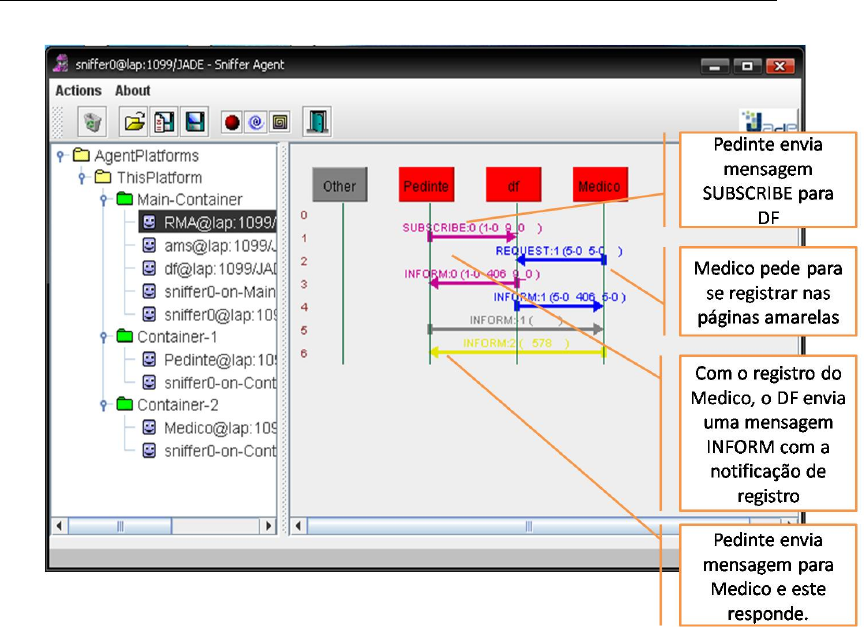Exit via the green door icon
This screenshot has width=864, height=627.
pyautogui.click(x=317, y=122)
